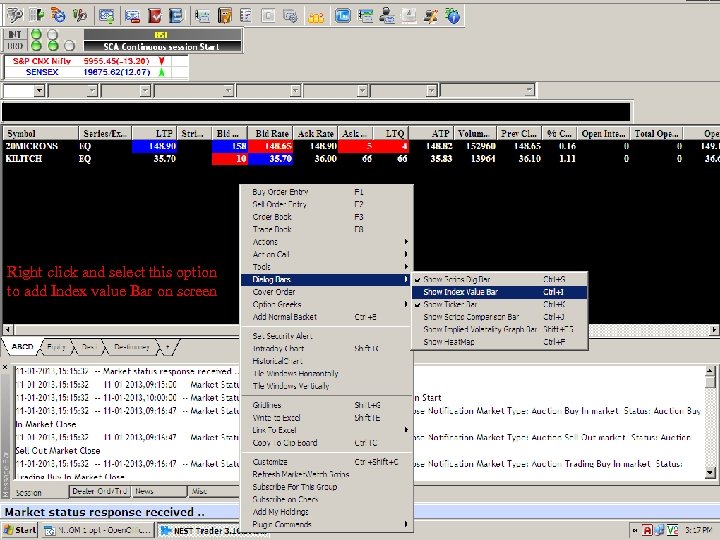
Task: Click the Windows Start button
Action: tap(20, 530)
